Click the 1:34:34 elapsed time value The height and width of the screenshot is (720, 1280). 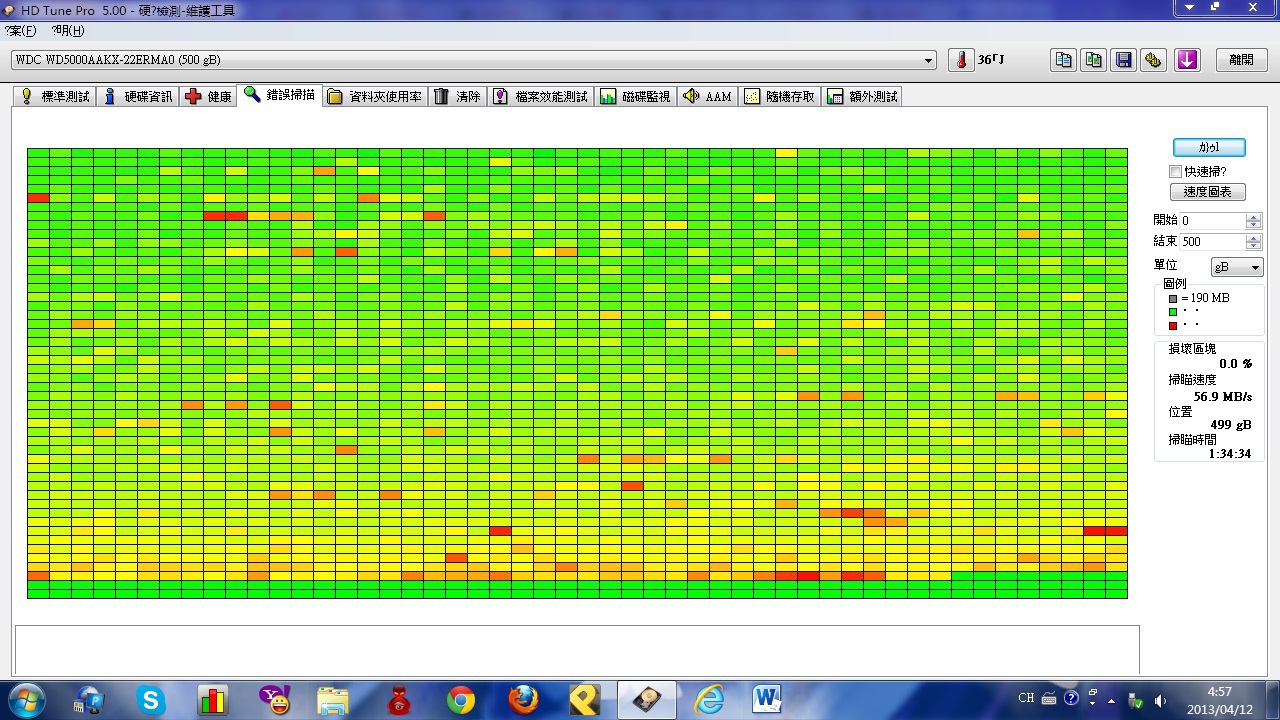pyautogui.click(x=1229, y=453)
